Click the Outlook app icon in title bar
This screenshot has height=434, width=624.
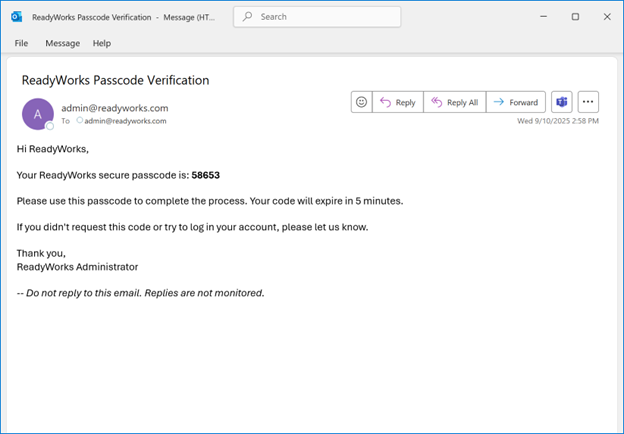coord(16,17)
